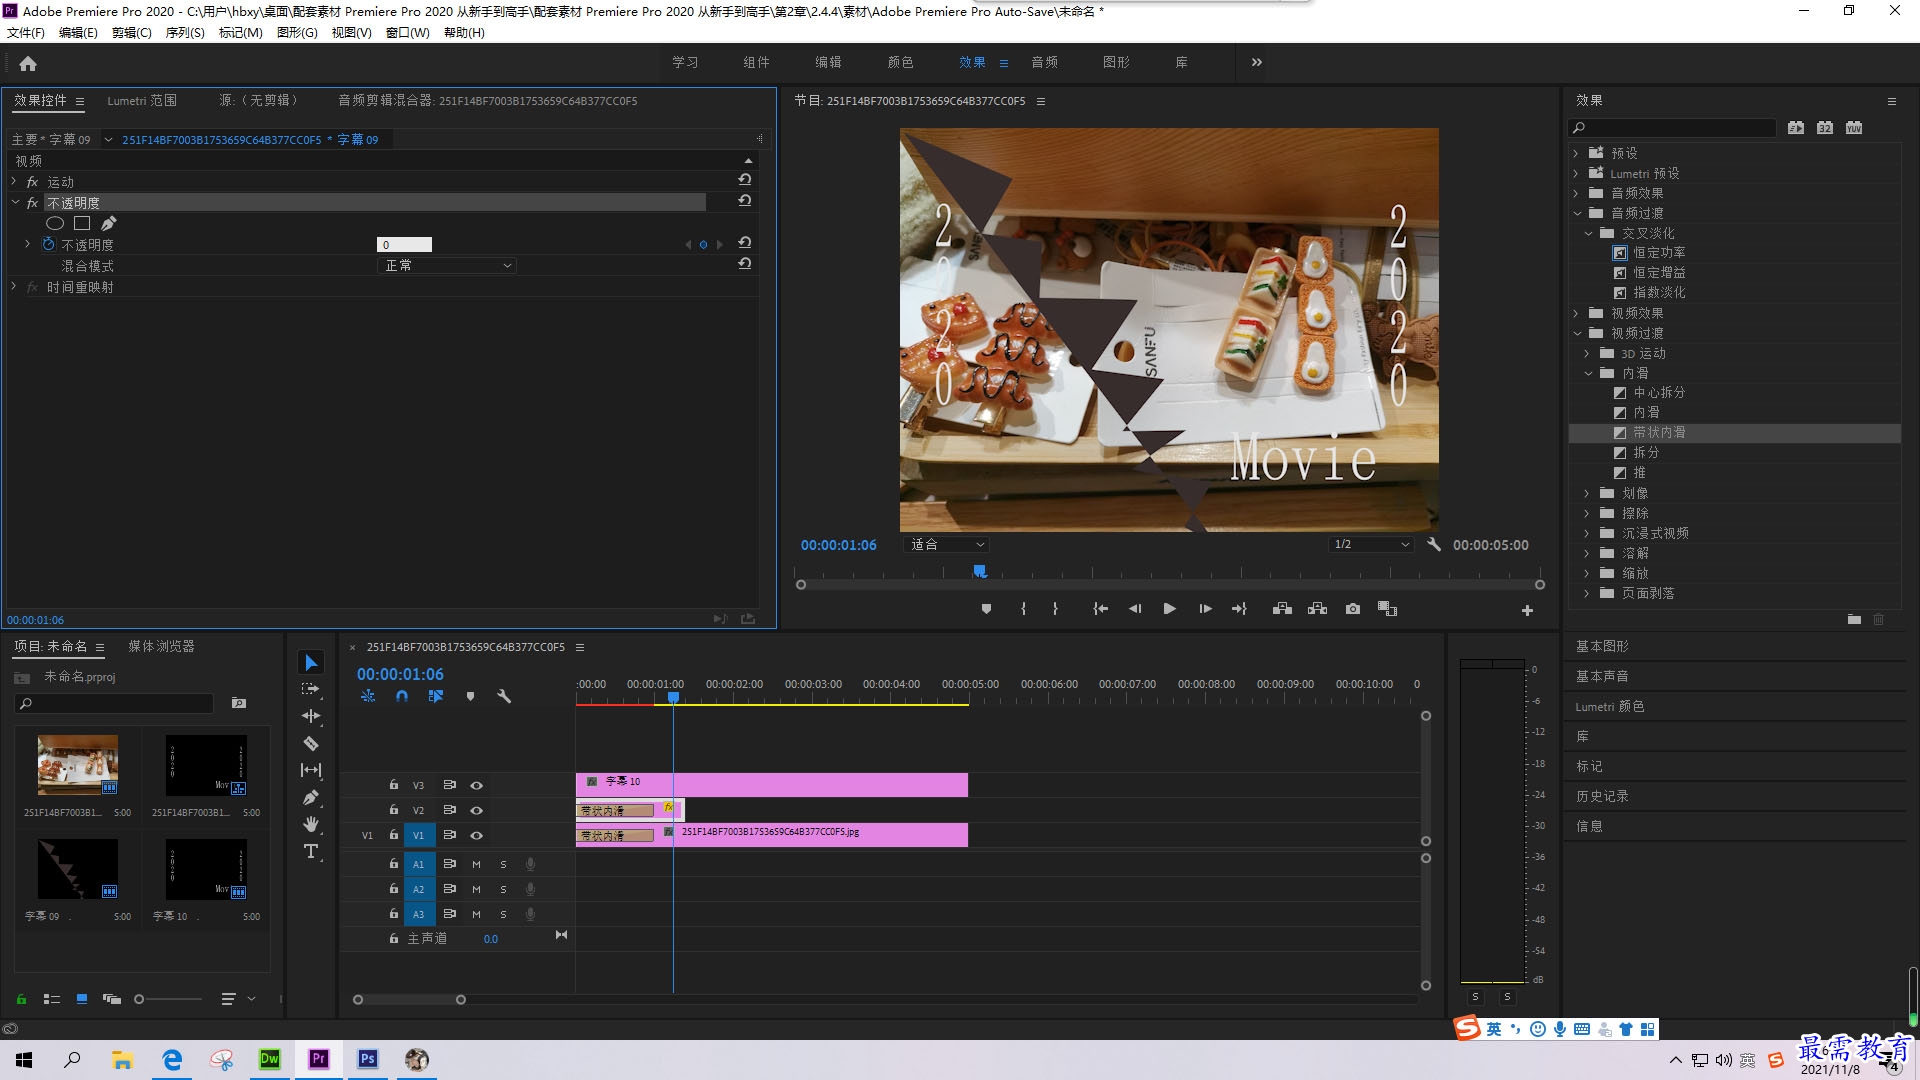Create new custom bin in Effects panel
This screenshot has height=1080, width=1920.
pos(1854,619)
